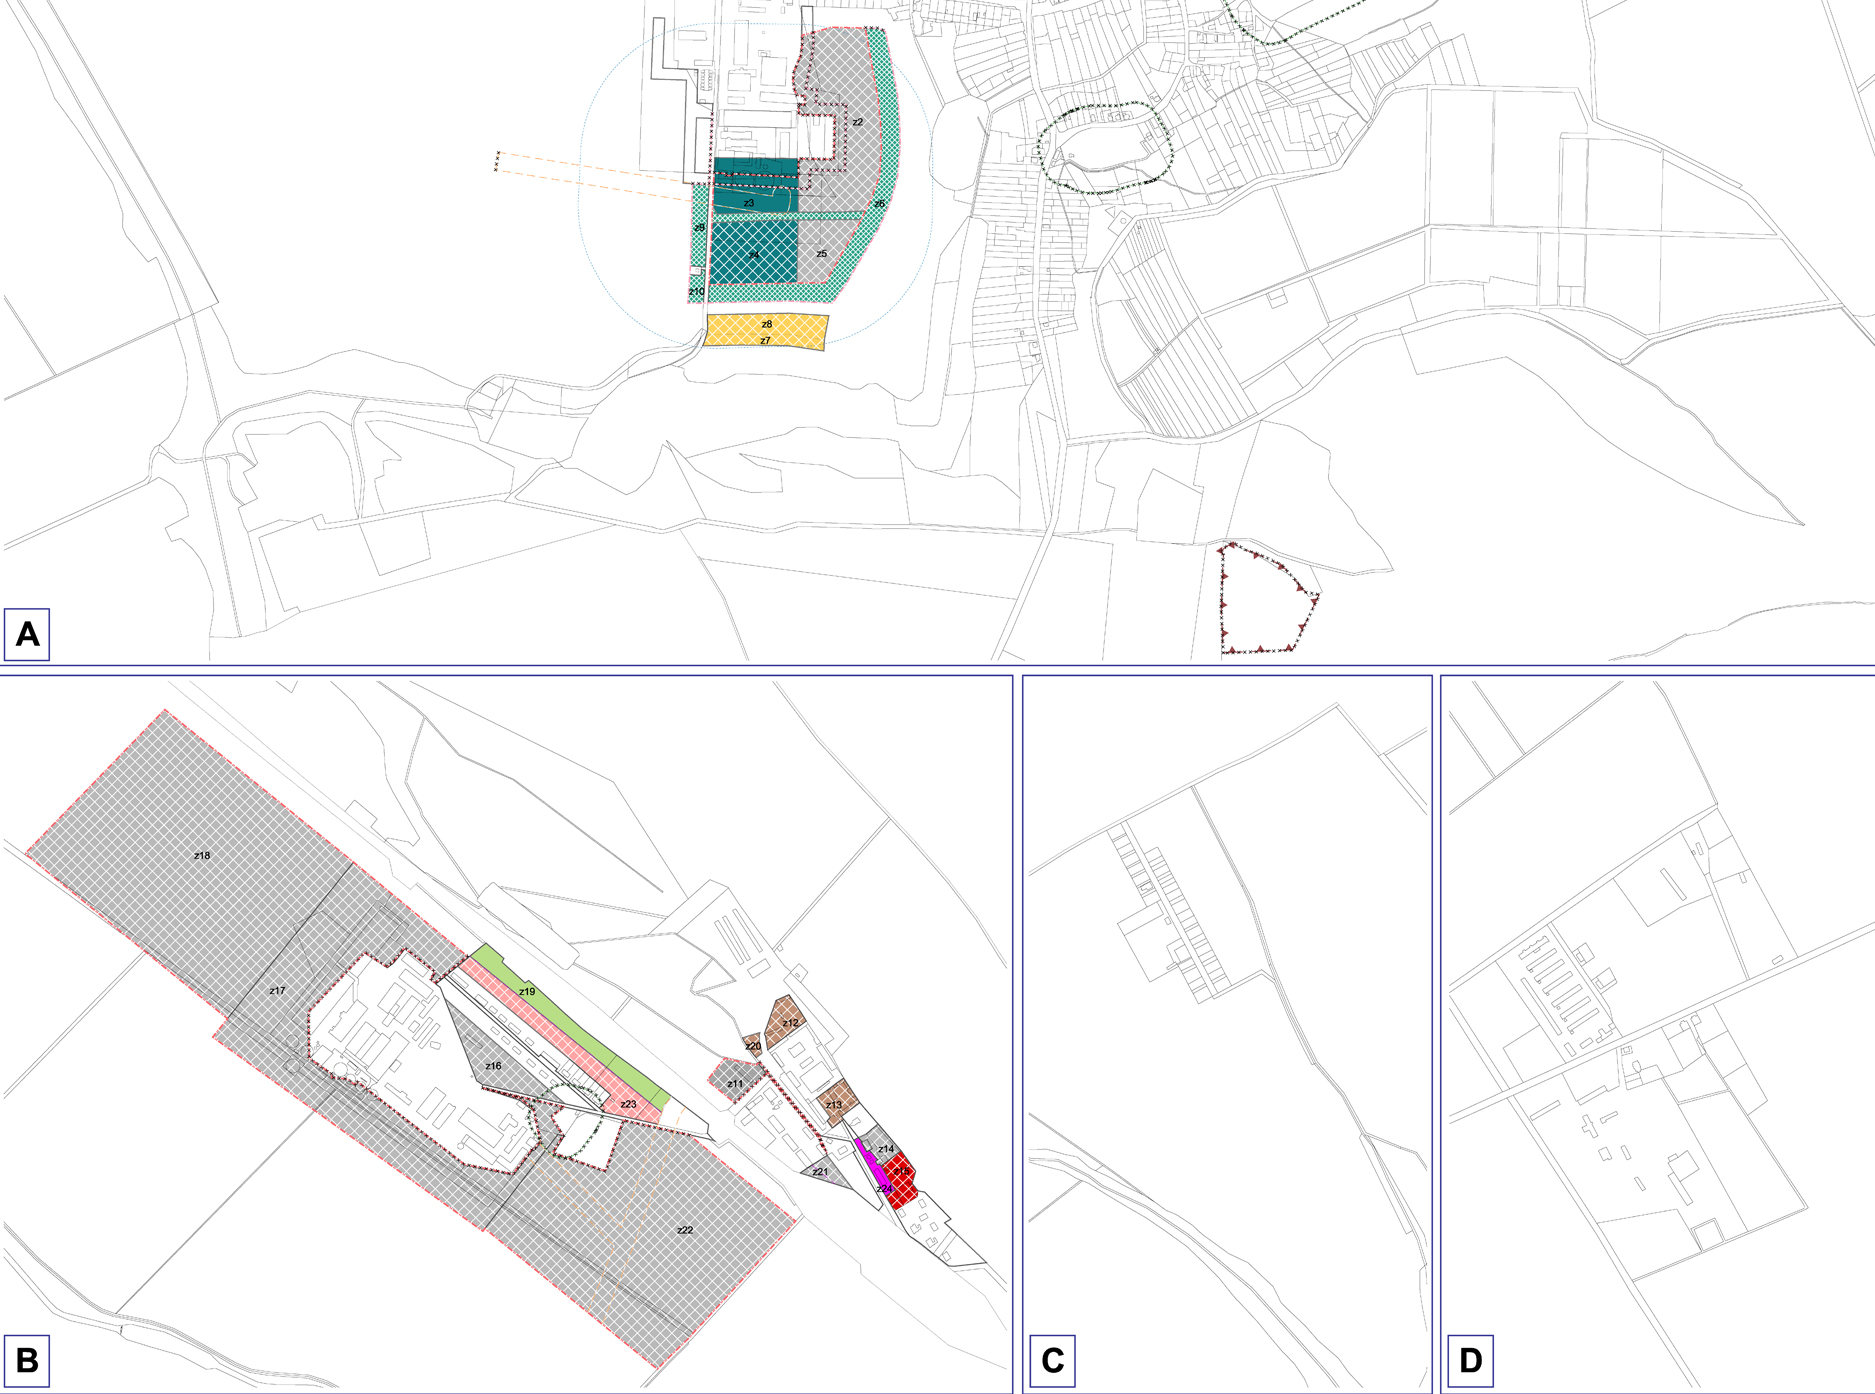This screenshot has width=1875, height=1394.
Task: Click the panel A label box
Action: click(x=27, y=634)
